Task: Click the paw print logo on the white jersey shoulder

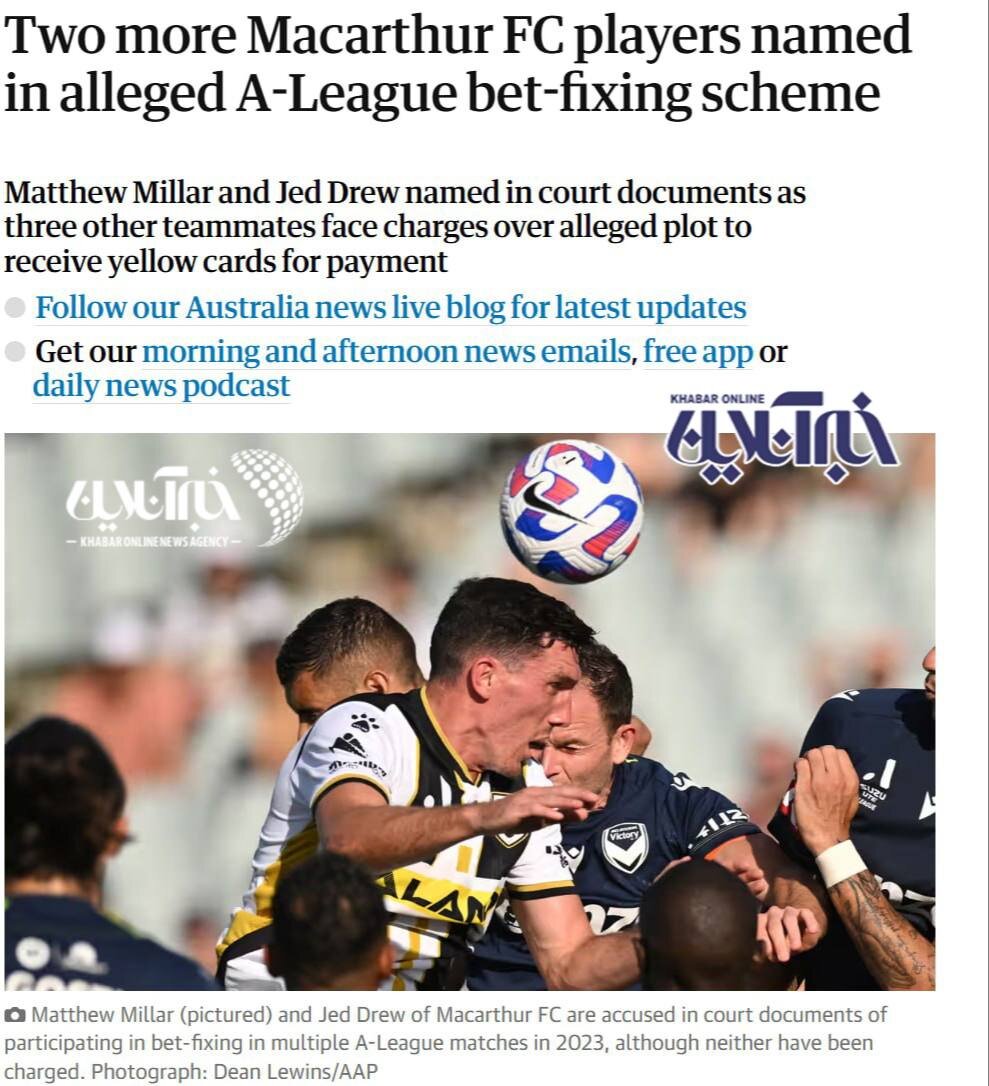Action: (x=364, y=722)
